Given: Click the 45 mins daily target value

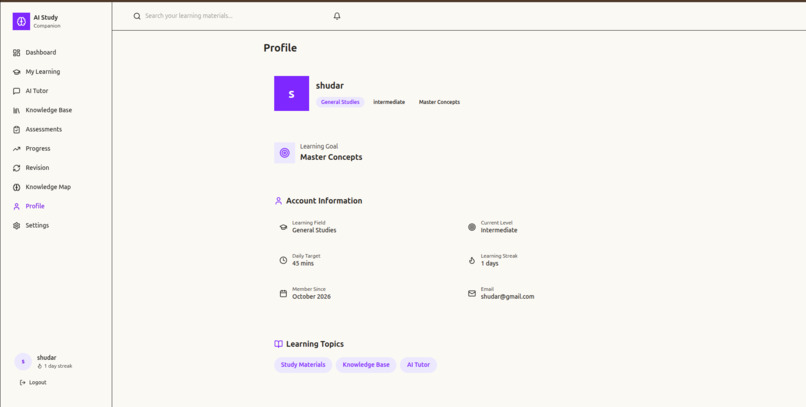Looking at the screenshot, I should pyautogui.click(x=303, y=264).
